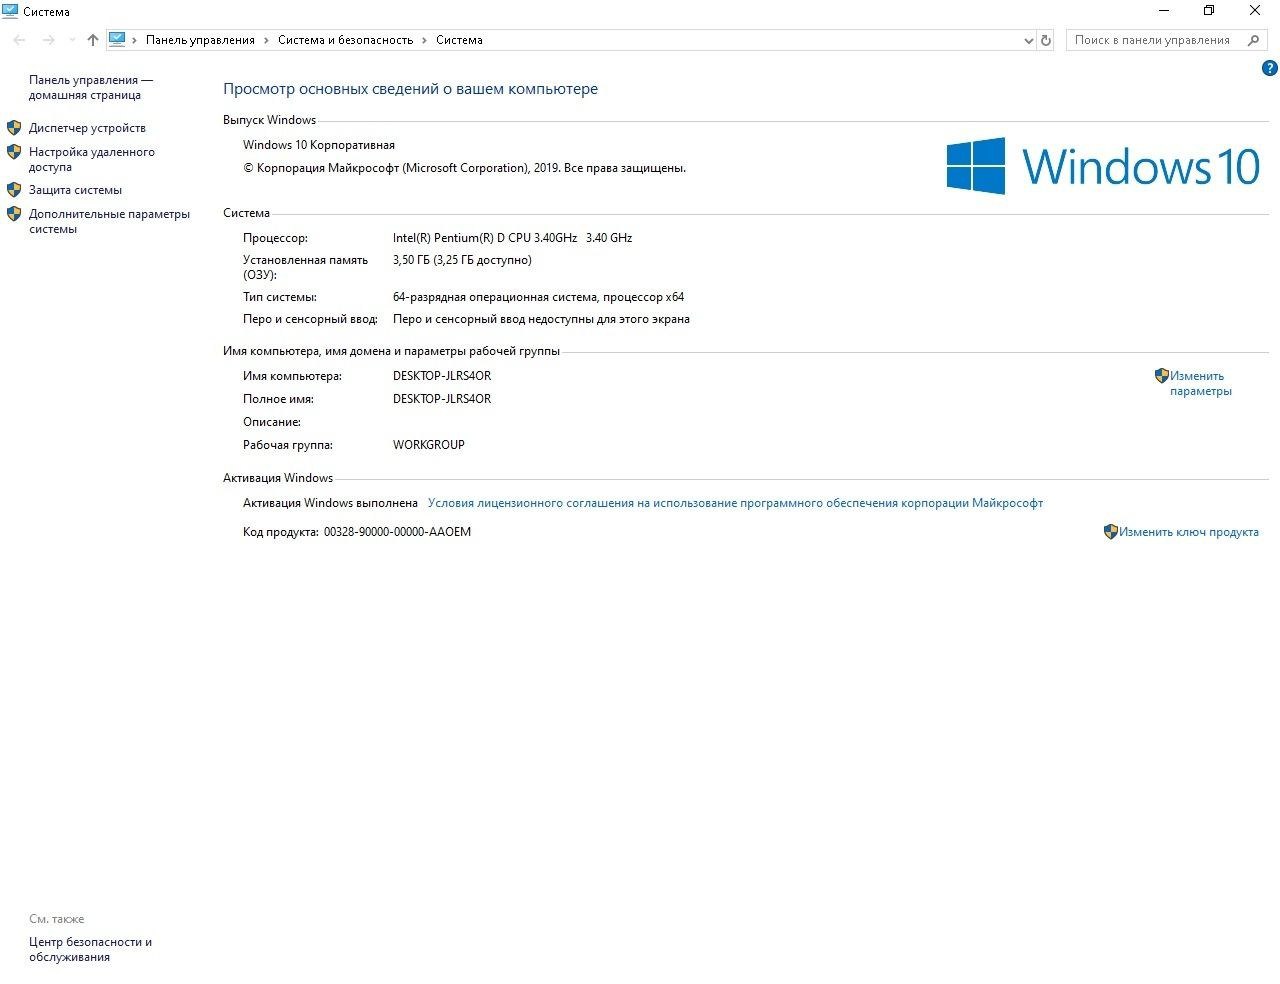Screen dimensions: 1280x984
Task: Minimize the Система window
Action: pyautogui.click(x=1164, y=11)
